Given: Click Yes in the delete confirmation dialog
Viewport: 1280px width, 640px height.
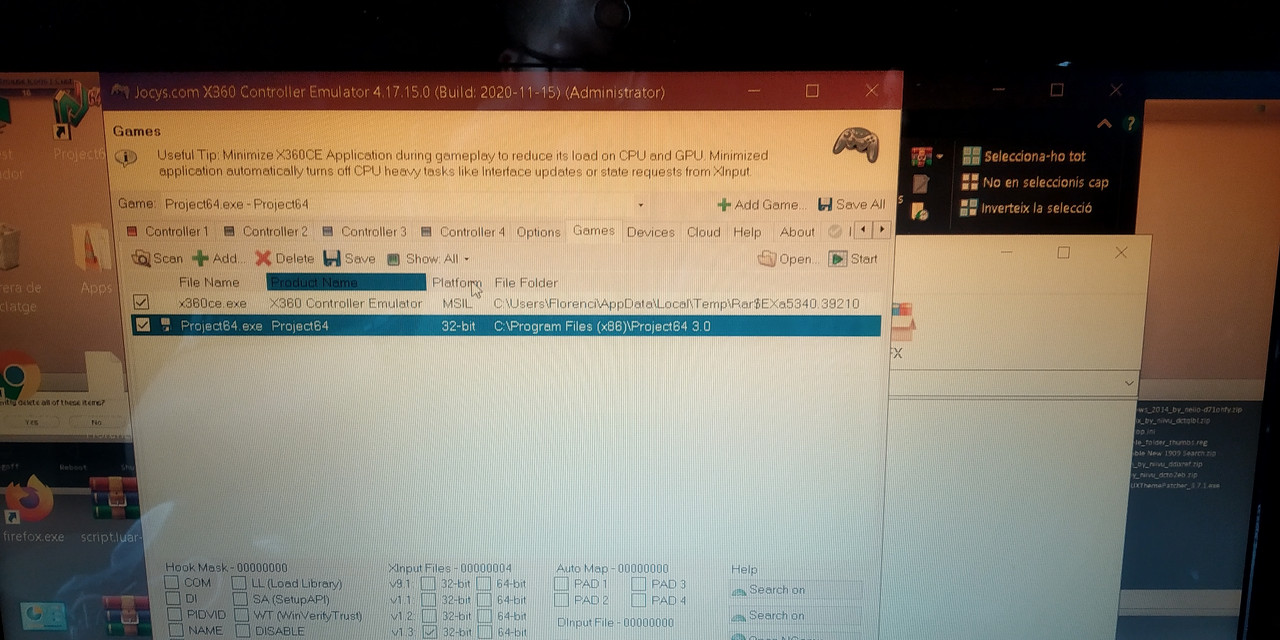Looking at the screenshot, I should coord(30,422).
